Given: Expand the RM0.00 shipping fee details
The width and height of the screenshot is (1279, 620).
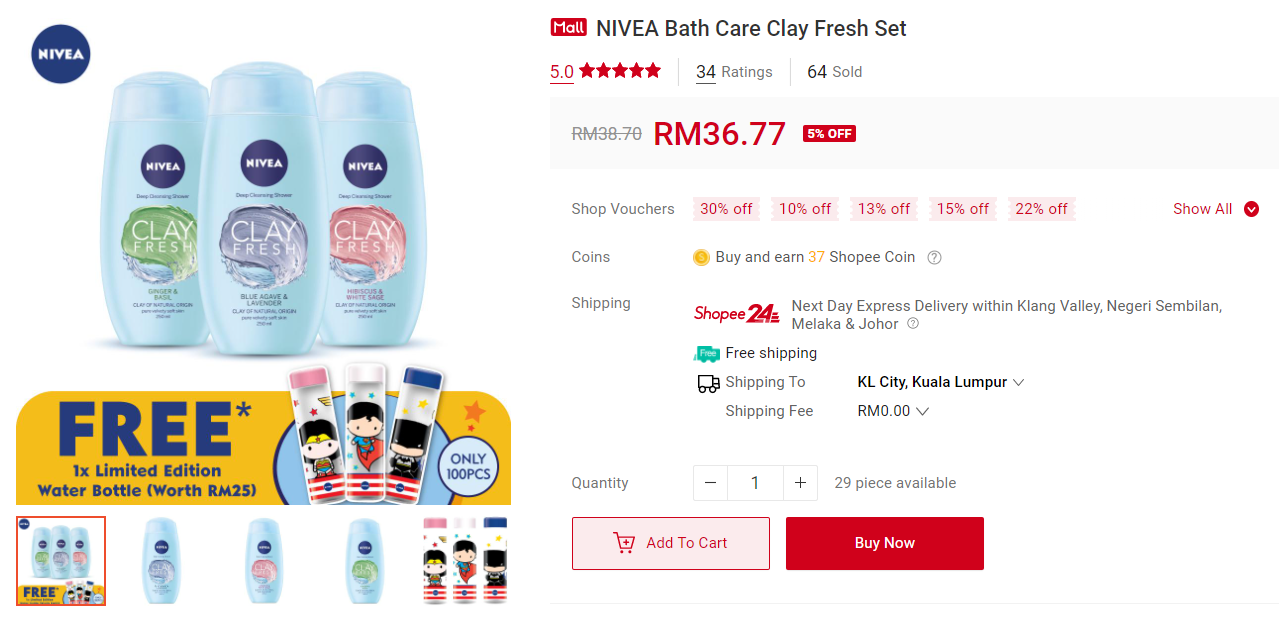Looking at the screenshot, I should click(893, 411).
